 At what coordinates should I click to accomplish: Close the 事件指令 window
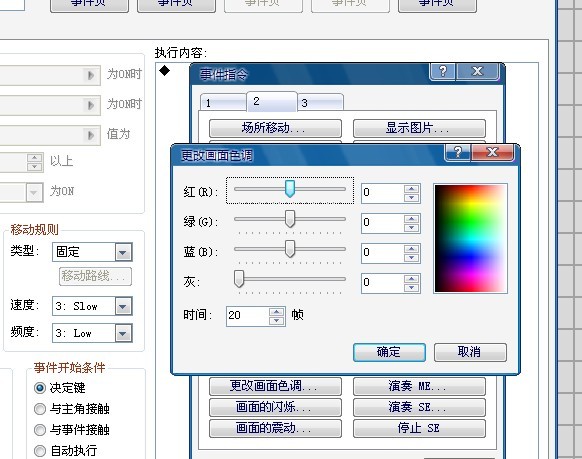[x=477, y=71]
